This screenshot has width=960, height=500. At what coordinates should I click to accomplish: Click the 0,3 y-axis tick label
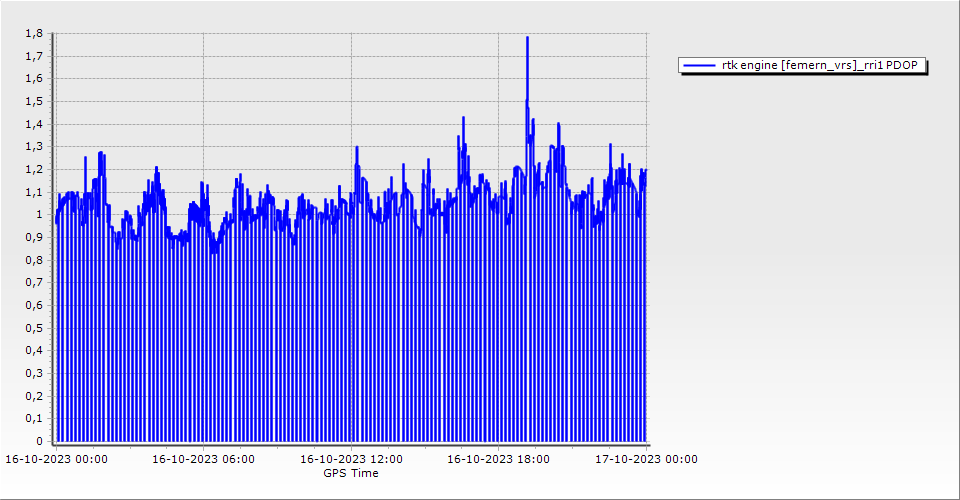coord(33,373)
